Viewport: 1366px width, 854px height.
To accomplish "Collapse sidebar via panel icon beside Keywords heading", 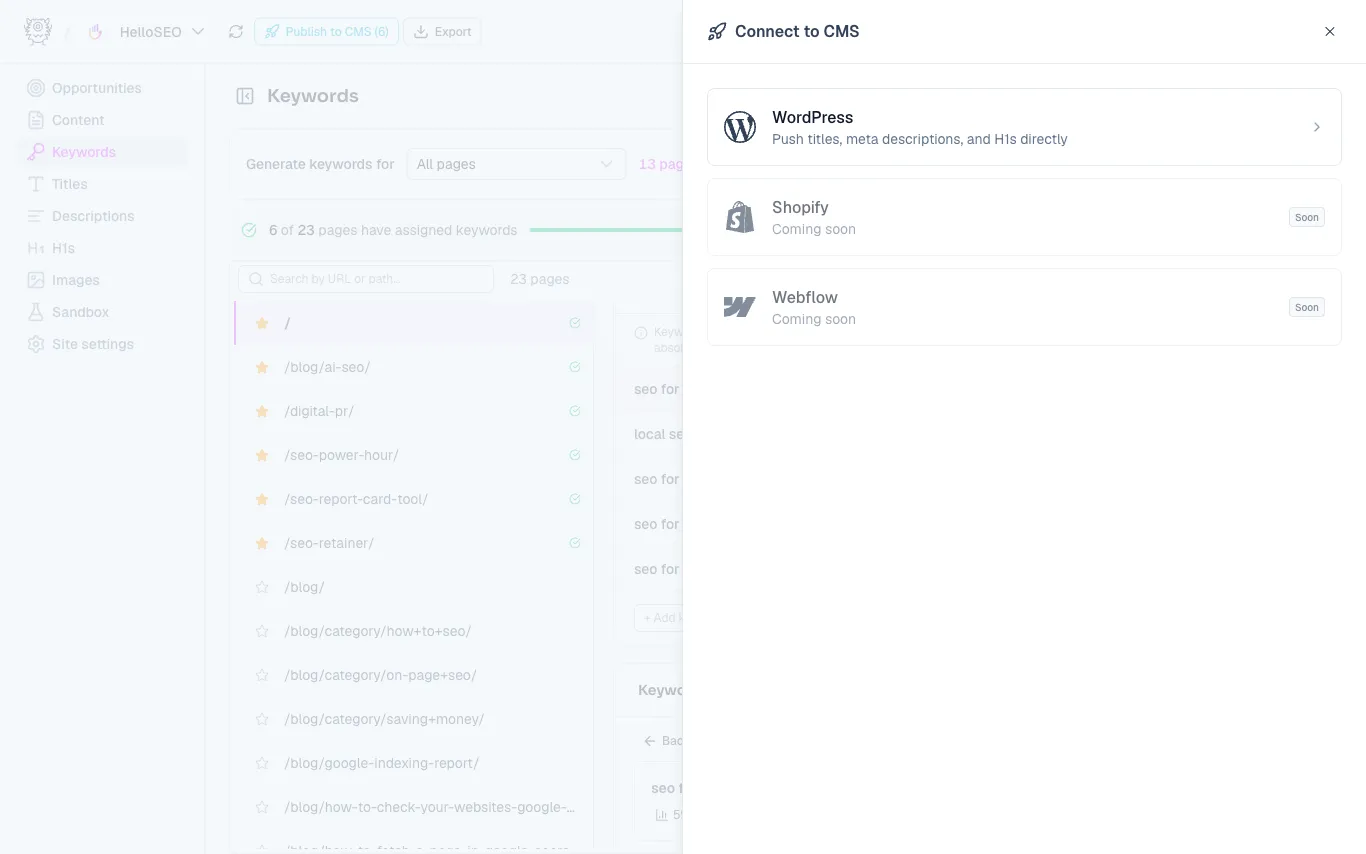I will [x=245, y=96].
